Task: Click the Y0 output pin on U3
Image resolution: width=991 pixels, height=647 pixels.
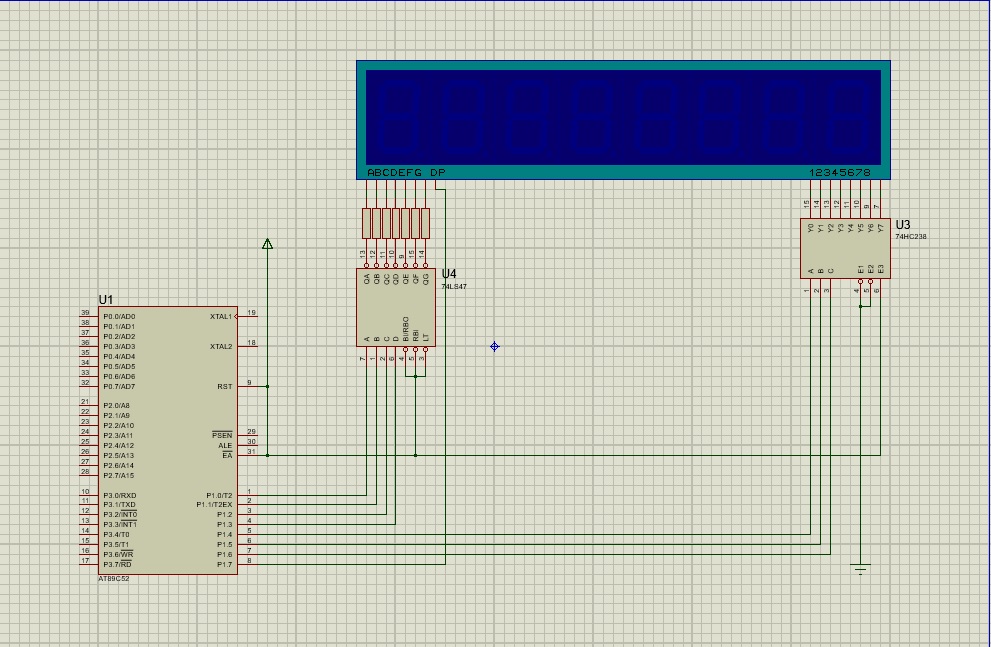Action: (x=811, y=228)
